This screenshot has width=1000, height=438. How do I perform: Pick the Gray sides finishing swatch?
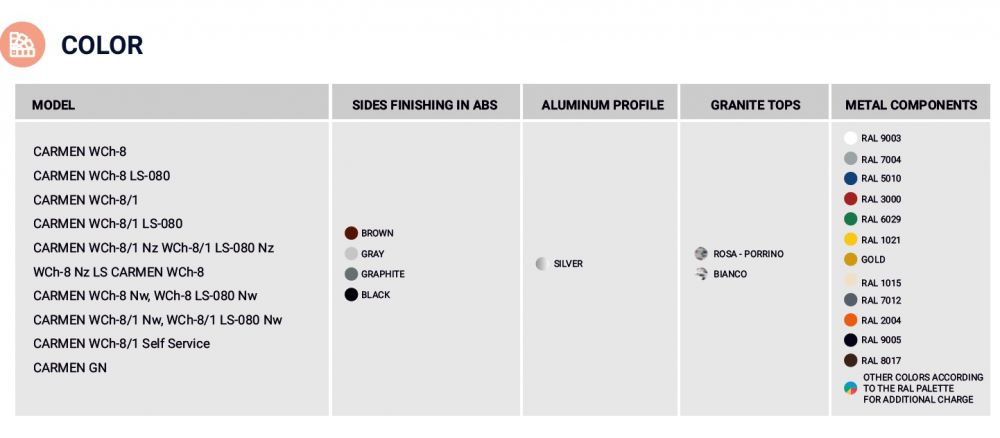[x=351, y=254]
